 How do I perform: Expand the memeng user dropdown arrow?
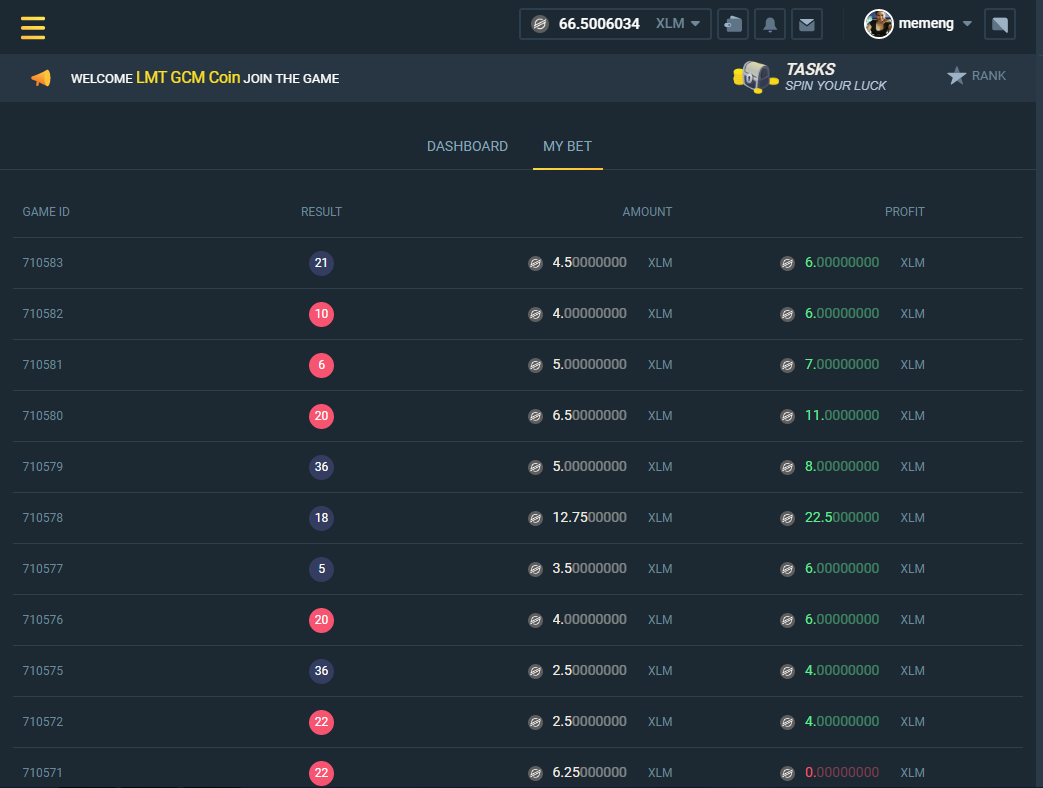pyautogui.click(x=967, y=24)
